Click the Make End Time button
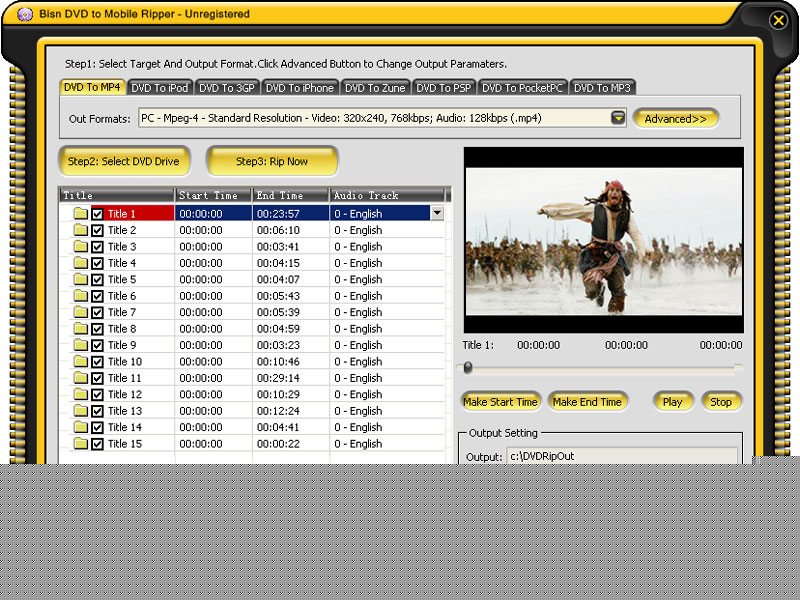This screenshot has height=600, width=800. click(587, 402)
